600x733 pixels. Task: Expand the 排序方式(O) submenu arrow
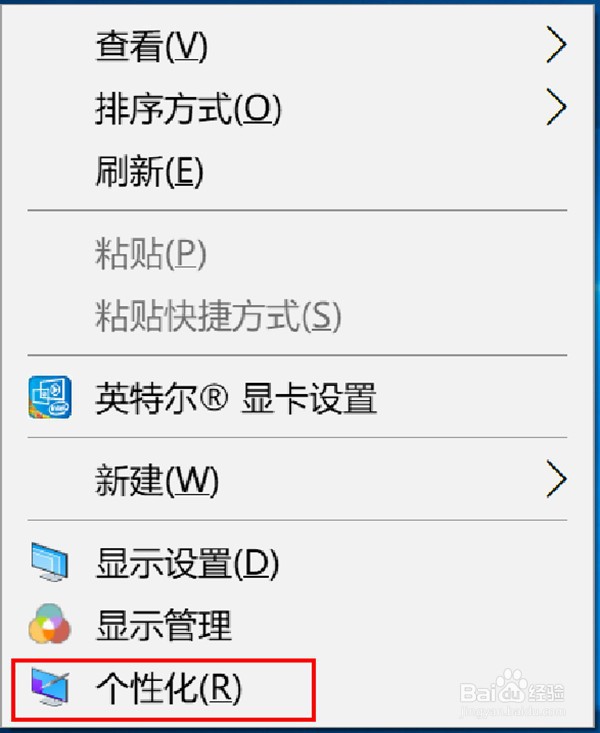(x=556, y=108)
